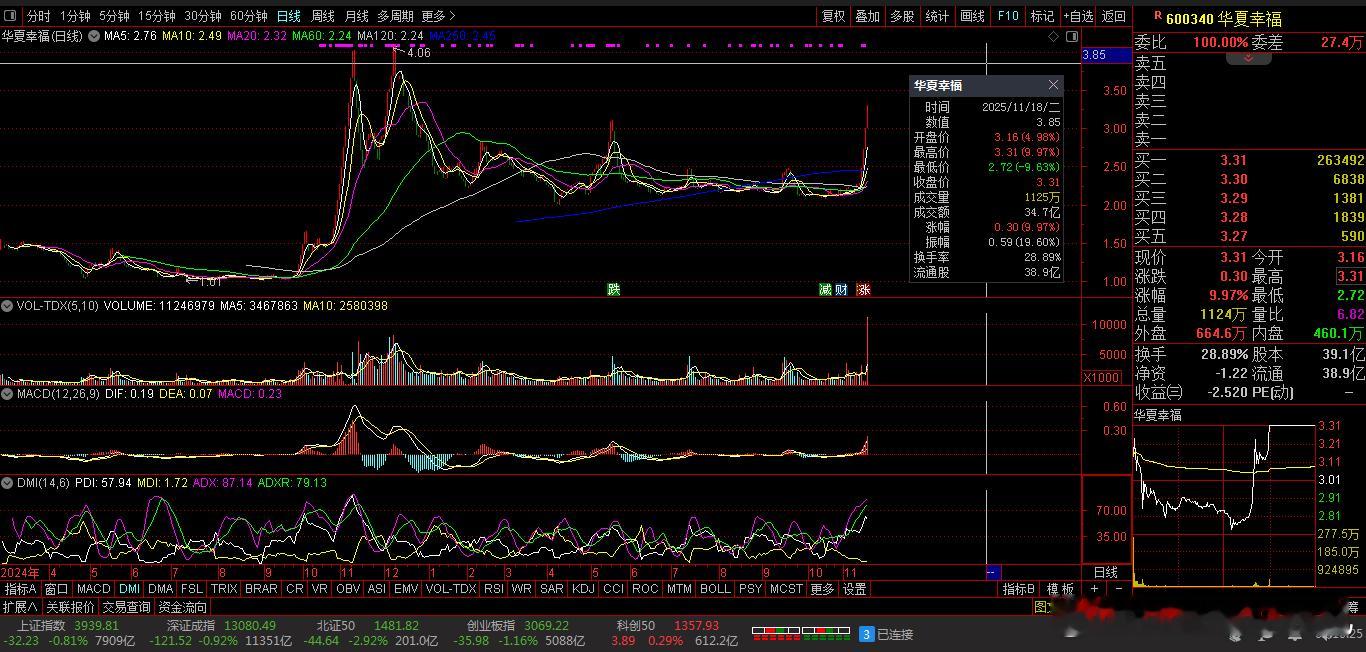Viewport: 1366px width, 652px height.
Task: Toggle the right panel icon above the chart
Action: coord(1072,36)
